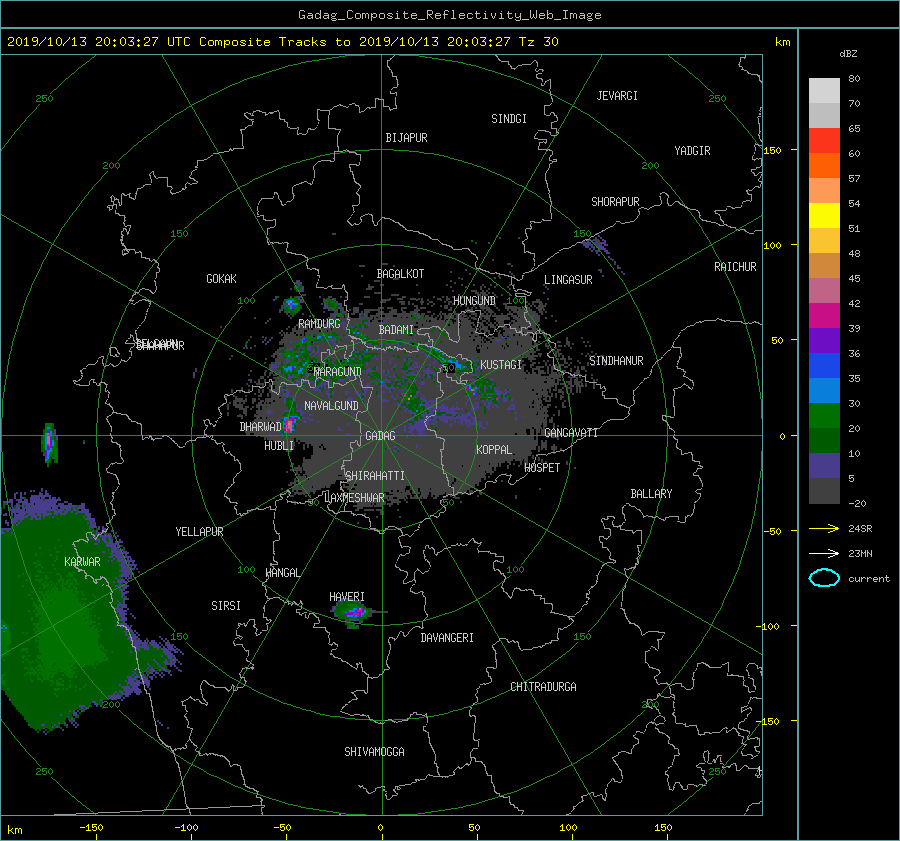Select the faint echo below Shorapur

596,245
